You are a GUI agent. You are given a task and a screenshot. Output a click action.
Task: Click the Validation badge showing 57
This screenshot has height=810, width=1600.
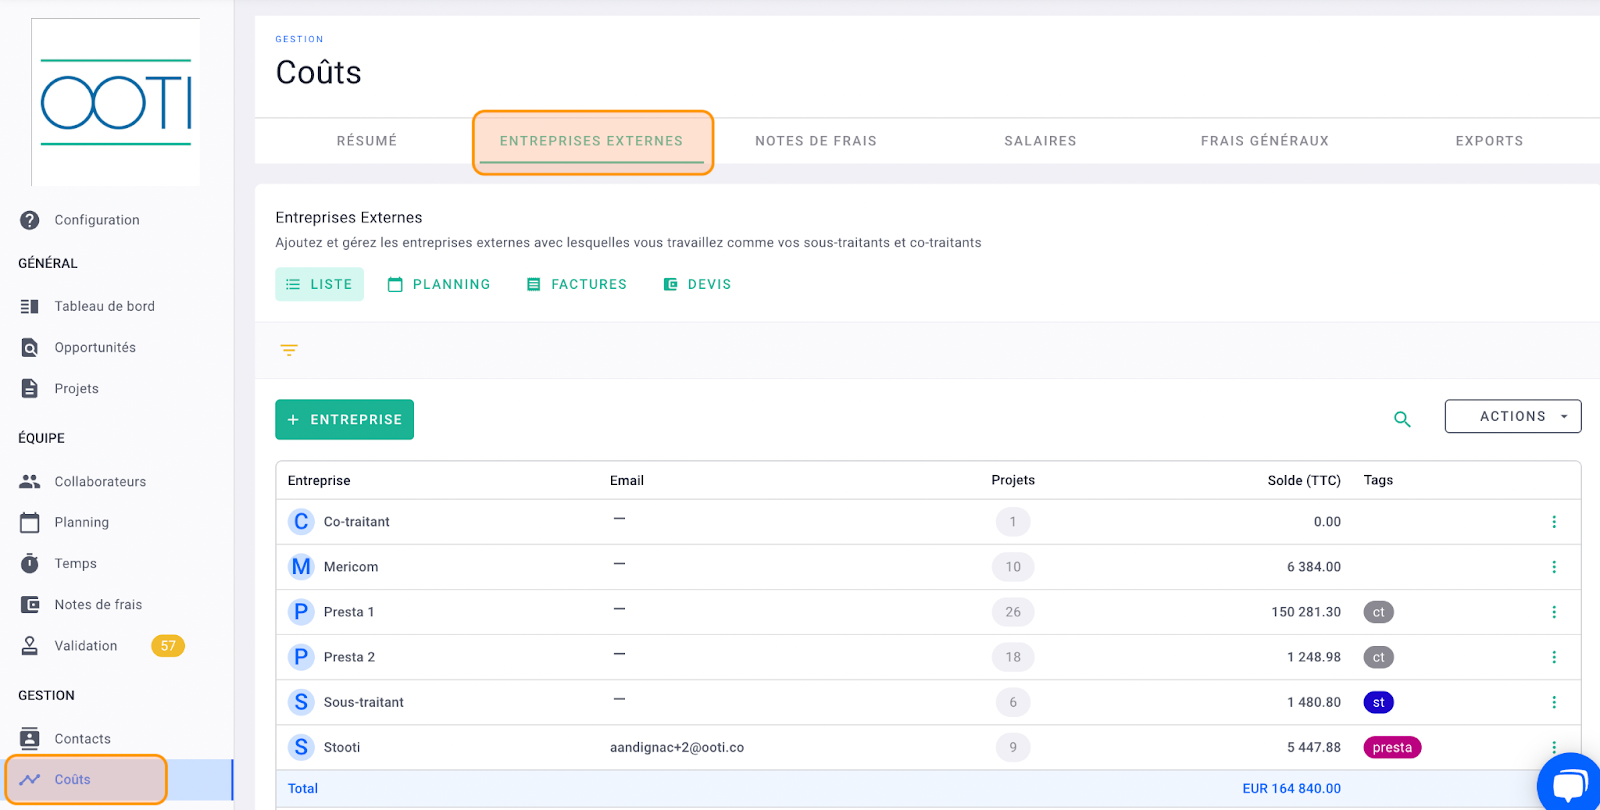(168, 646)
